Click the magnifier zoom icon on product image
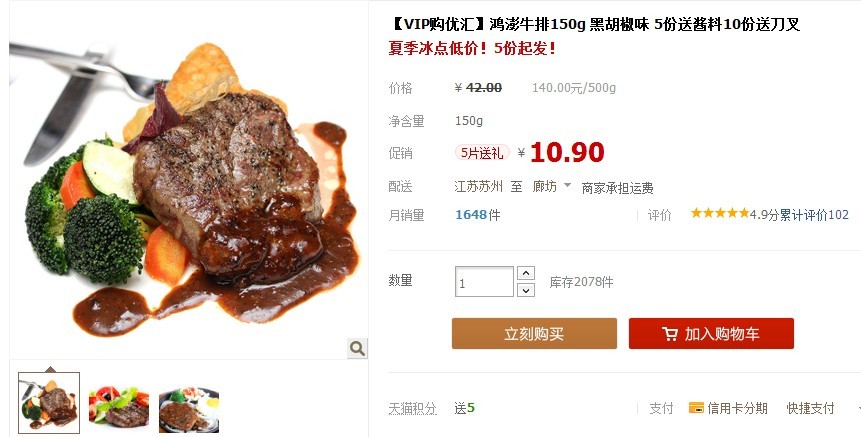 [357, 348]
